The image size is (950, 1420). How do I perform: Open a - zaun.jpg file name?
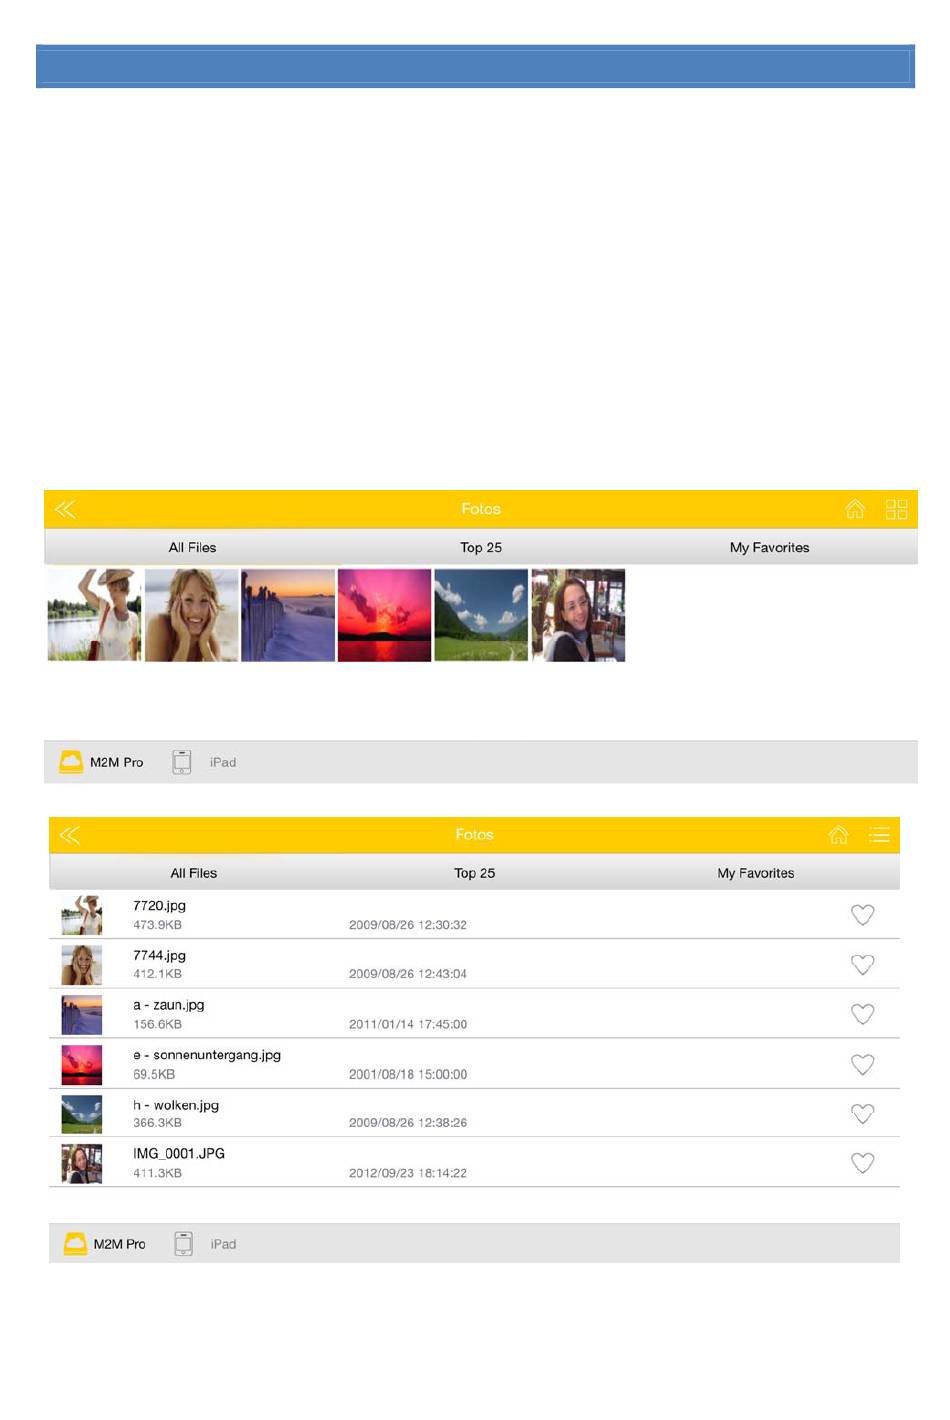click(x=168, y=1005)
